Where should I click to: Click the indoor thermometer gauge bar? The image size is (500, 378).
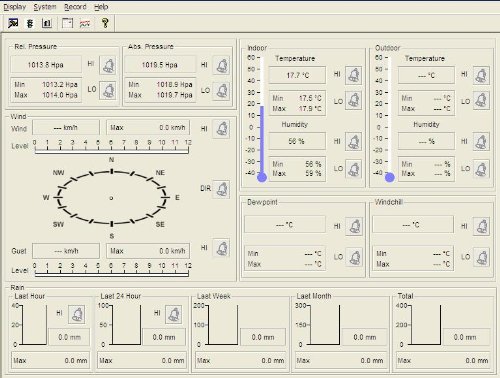click(x=262, y=119)
